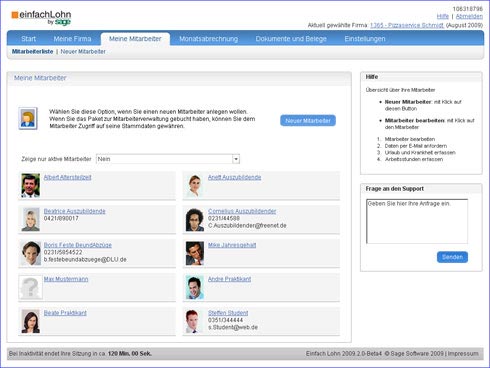
Task: Click the new employee avatar icon
Action: (x=28, y=118)
